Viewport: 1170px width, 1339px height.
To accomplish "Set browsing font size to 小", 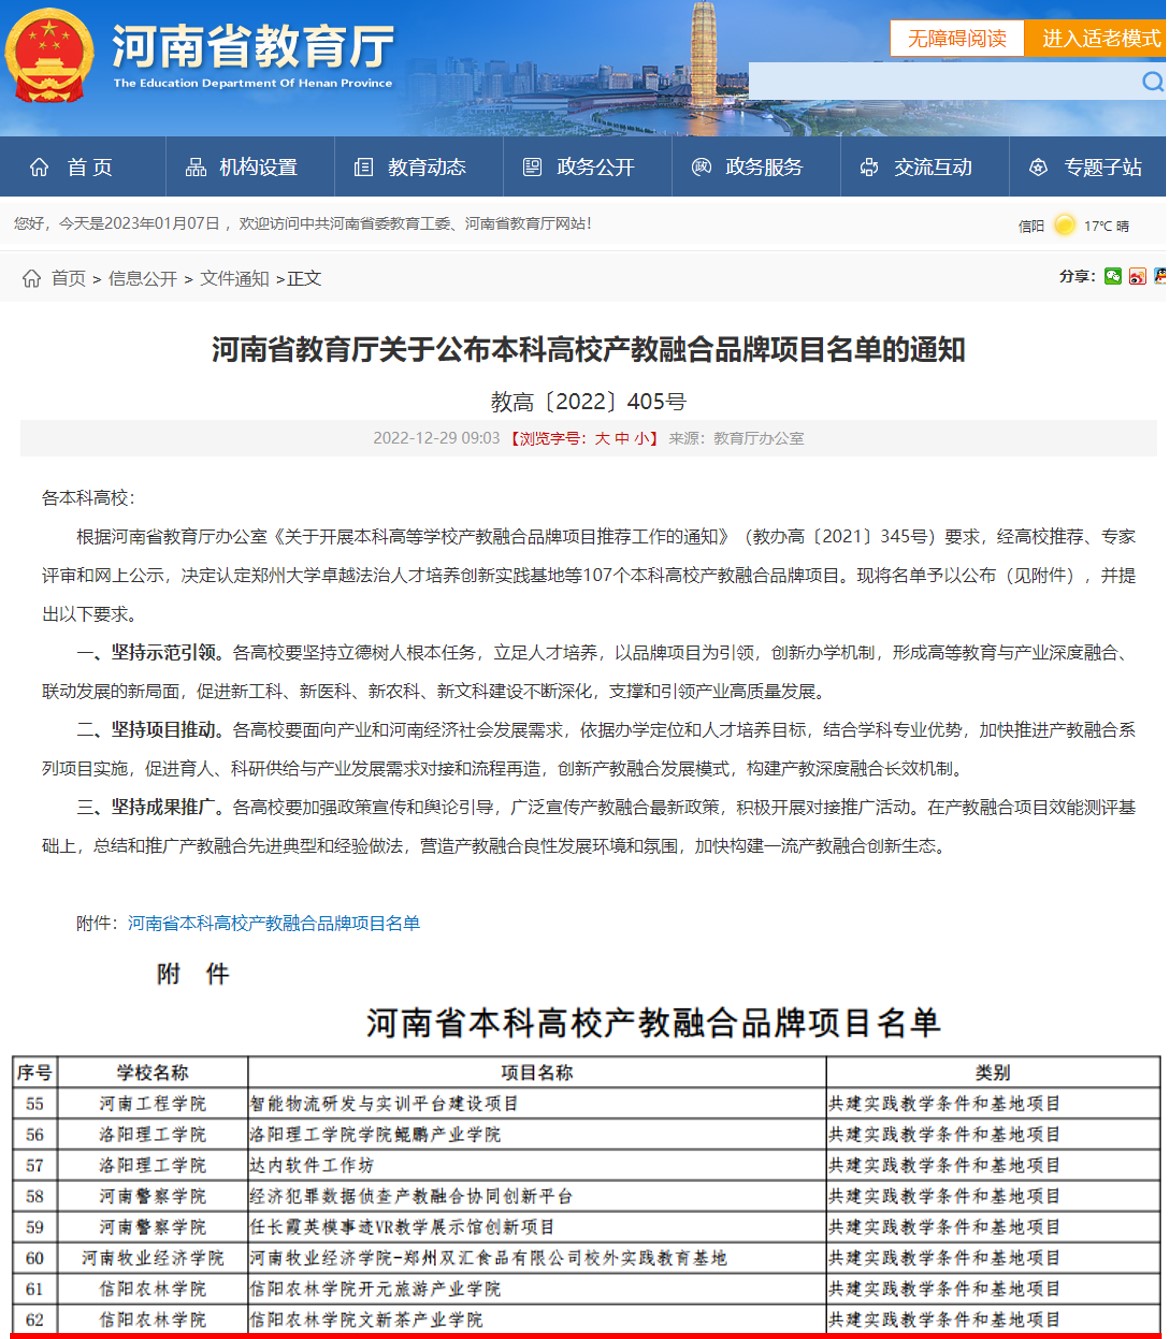I will coord(641,439).
